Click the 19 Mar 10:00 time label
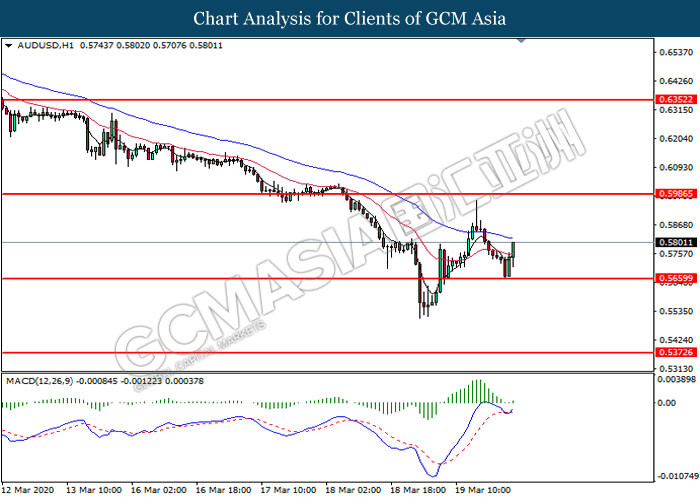Screen dimensions: 700x500 483,490
